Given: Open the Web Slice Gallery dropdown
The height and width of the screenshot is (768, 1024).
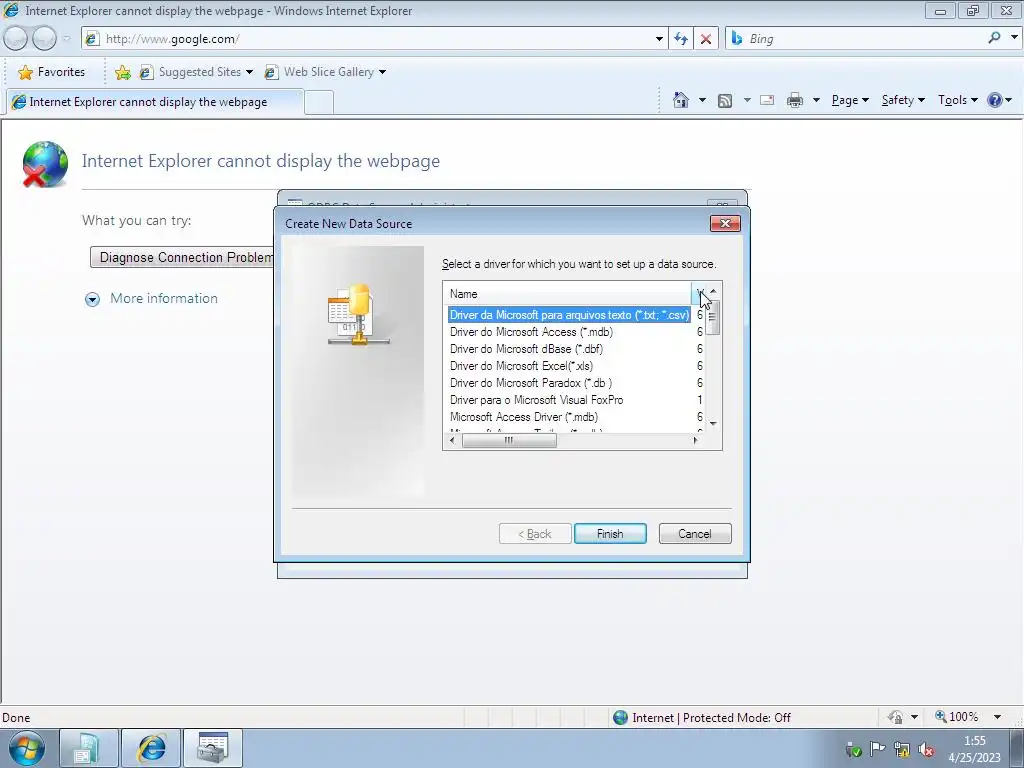Looking at the screenshot, I should coord(383,72).
